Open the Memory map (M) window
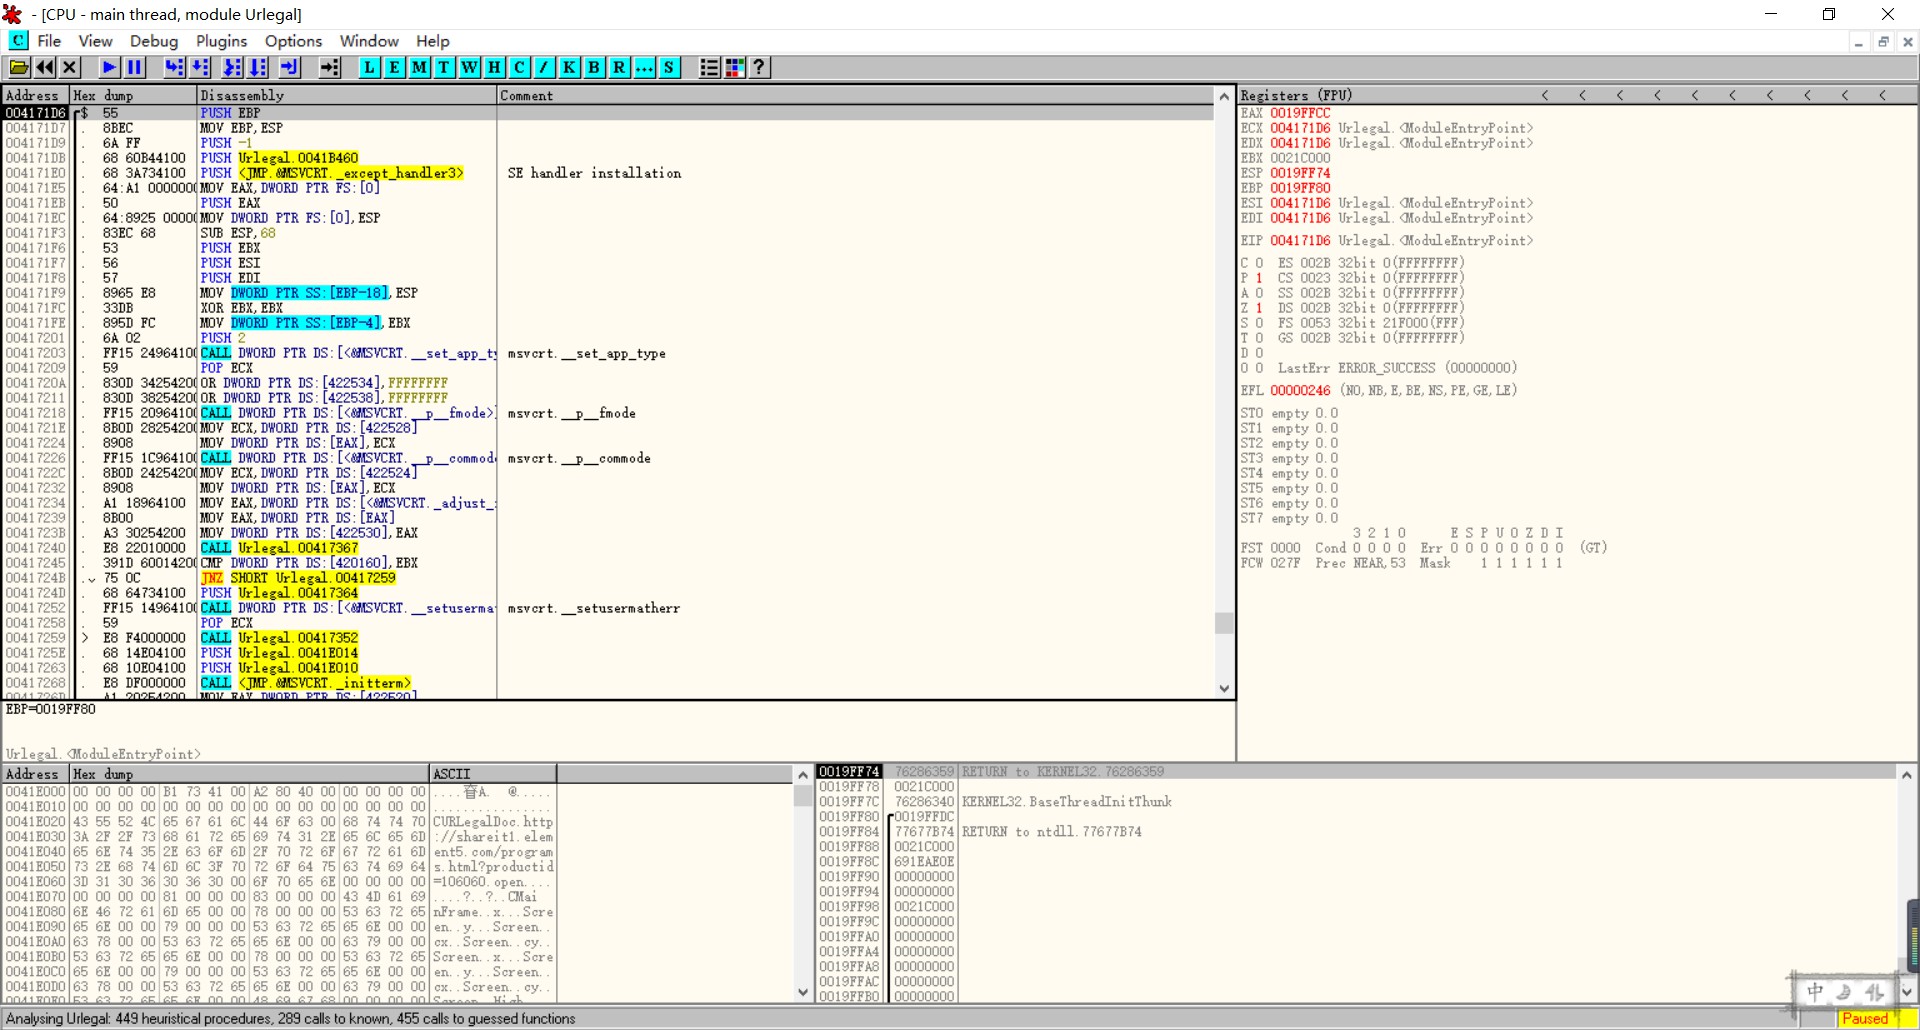Viewport: 1920px width, 1030px height. 419,68
